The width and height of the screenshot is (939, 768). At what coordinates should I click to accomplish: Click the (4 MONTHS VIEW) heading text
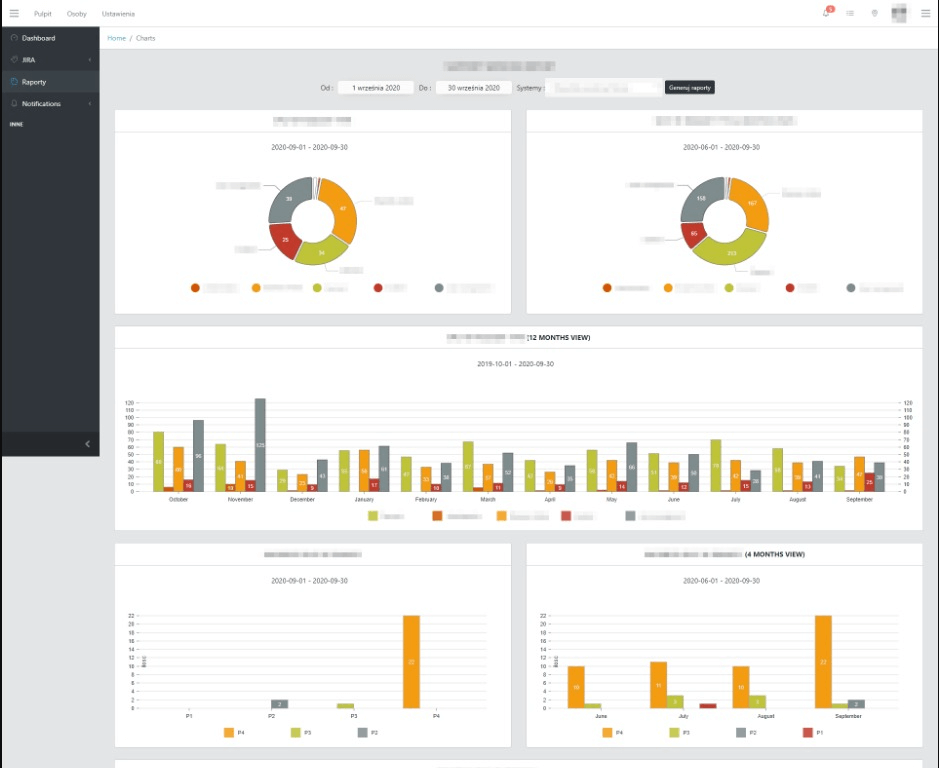(774, 554)
